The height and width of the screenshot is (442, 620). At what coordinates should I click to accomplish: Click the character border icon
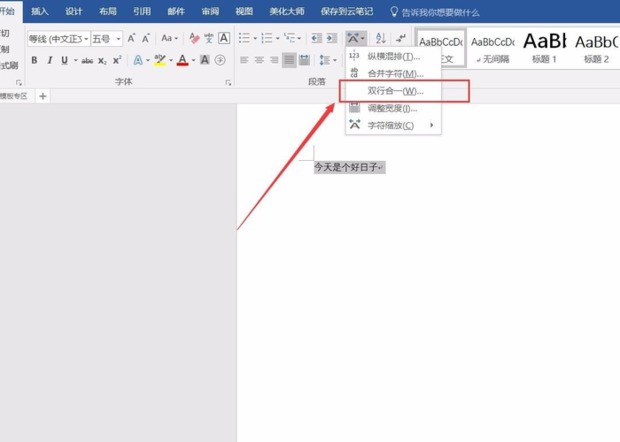[224, 38]
